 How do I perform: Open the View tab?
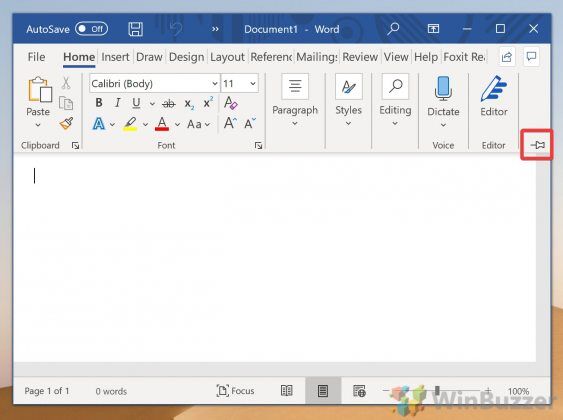396,57
